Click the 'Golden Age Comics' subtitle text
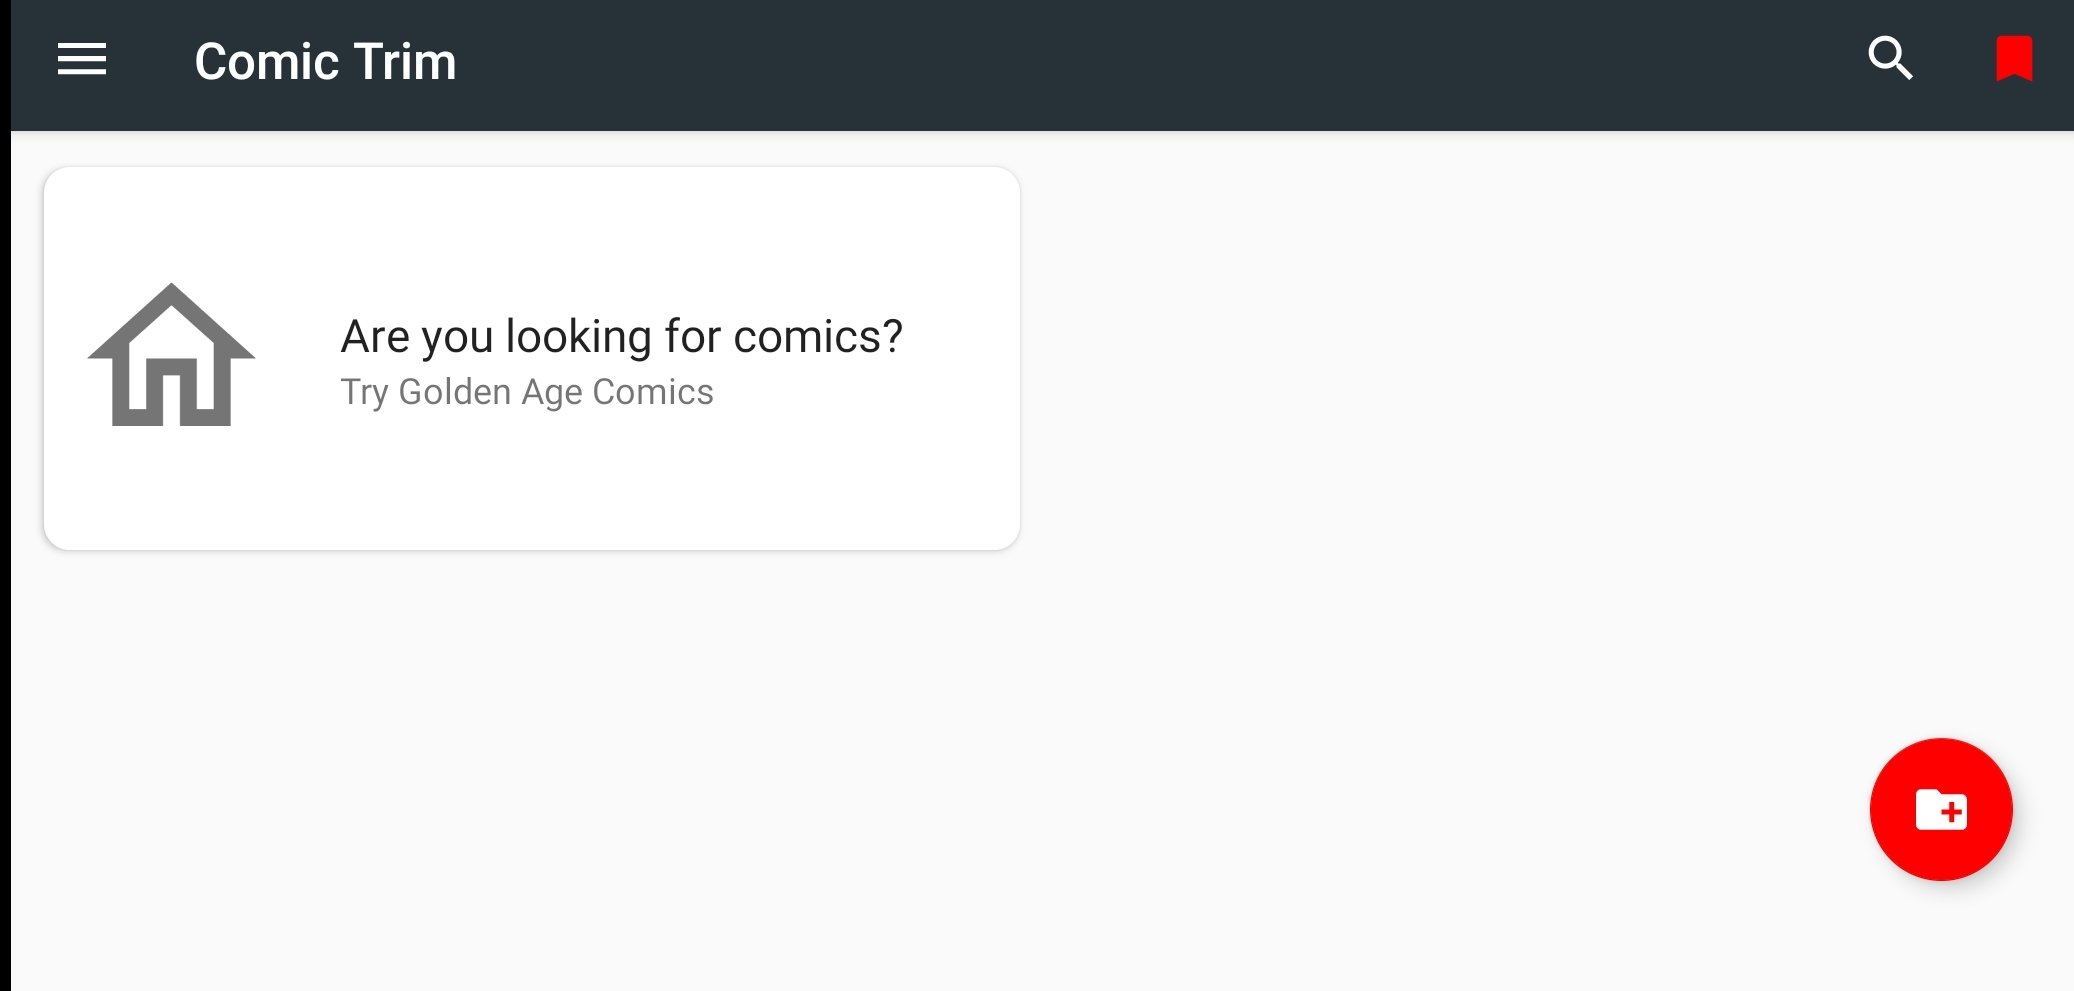The width and height of the screenshot is (2074, 991). [x=556, y=392]
